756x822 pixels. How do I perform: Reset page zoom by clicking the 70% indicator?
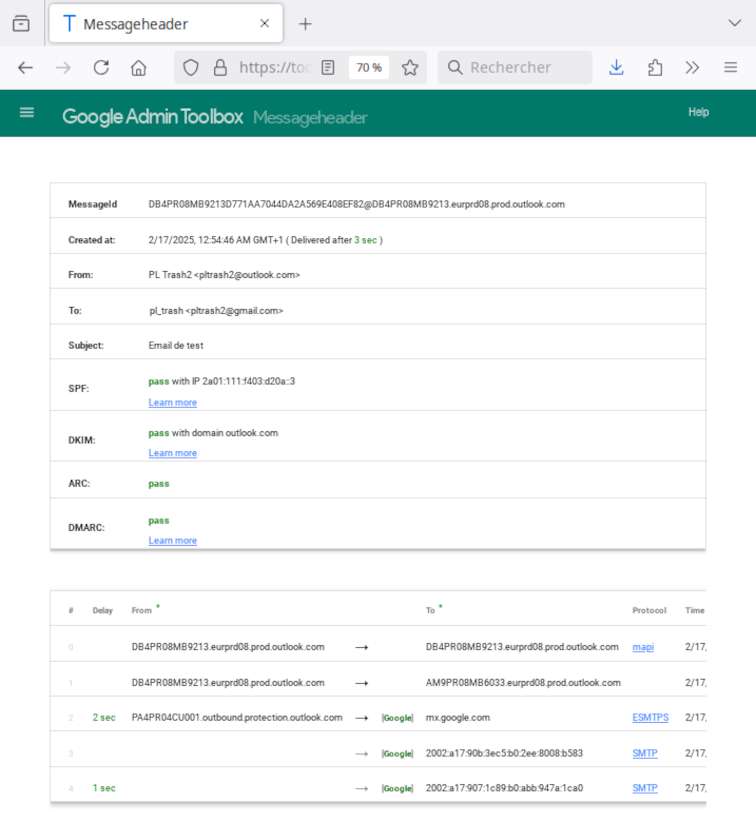click(x=369, y=67)
